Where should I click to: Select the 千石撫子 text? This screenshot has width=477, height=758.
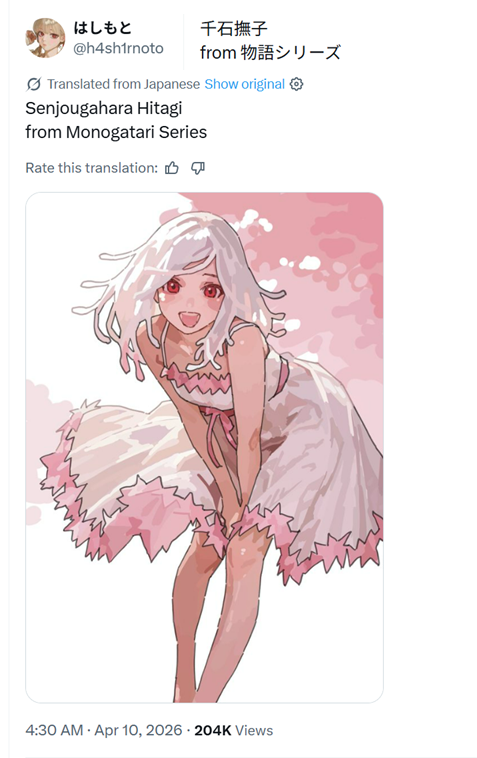(234, 29)
